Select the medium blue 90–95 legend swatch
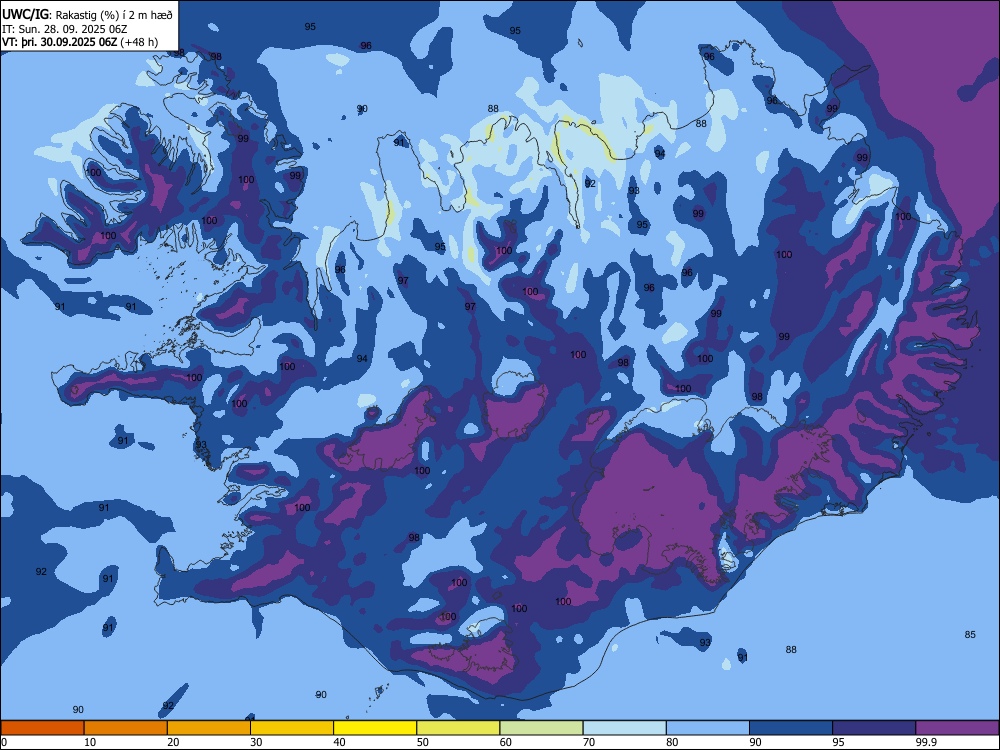The width and height of the screenshot is (1000, 750). (x=791, y=728)
